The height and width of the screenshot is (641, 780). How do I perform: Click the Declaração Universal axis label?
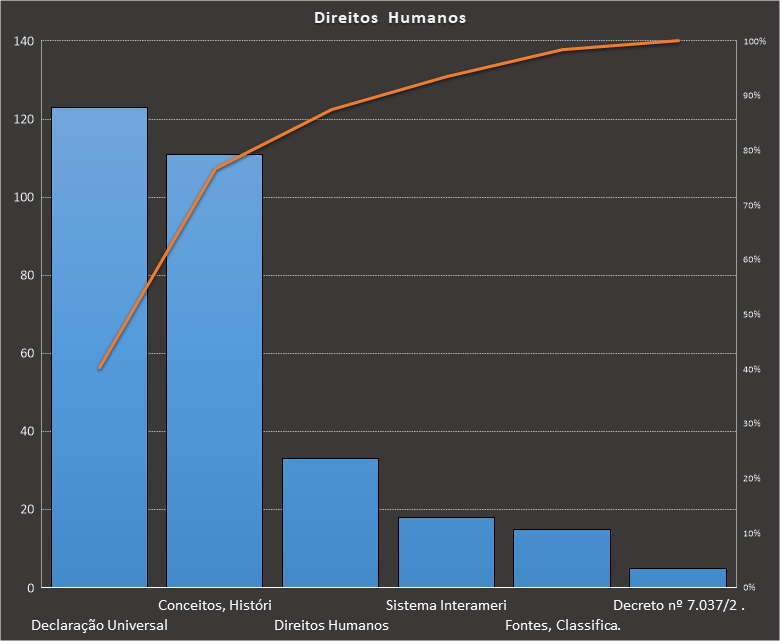coord(100,625)
